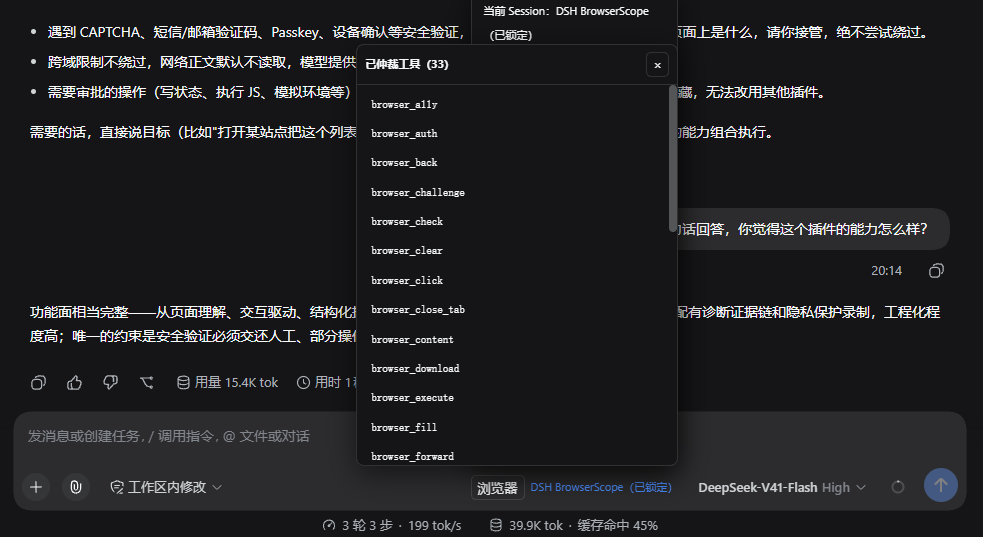Viewport: 983px width, 537px height.
Task: Click the tool list scrollbar thumb
Action: pos(673,158)
